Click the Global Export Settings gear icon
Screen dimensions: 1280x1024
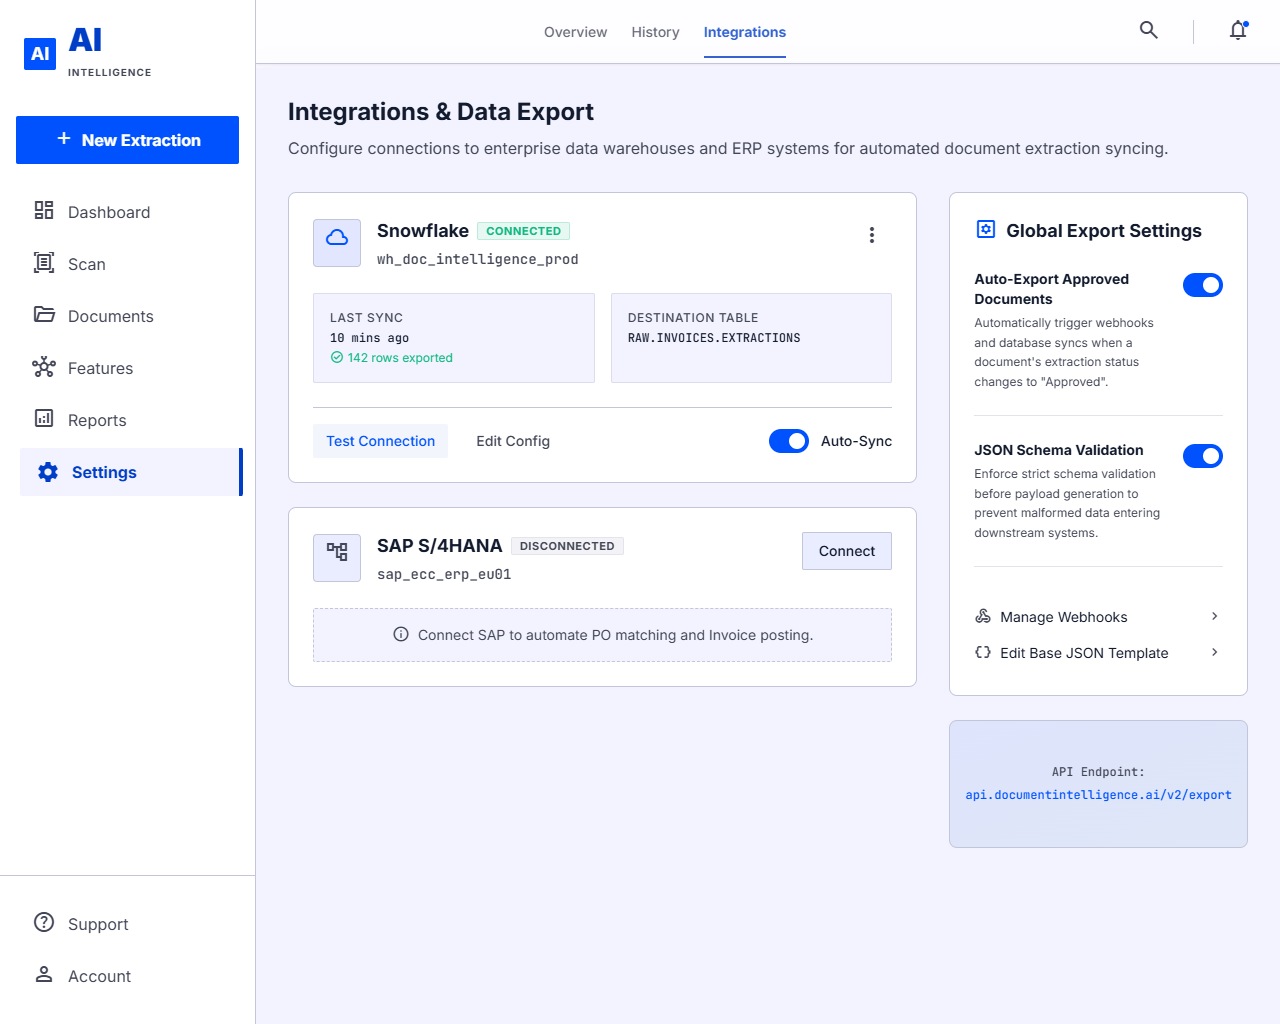986,229
